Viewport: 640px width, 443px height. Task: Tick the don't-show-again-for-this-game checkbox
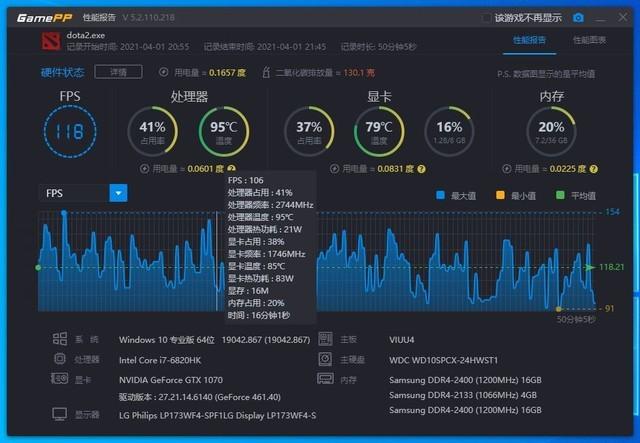486,18
